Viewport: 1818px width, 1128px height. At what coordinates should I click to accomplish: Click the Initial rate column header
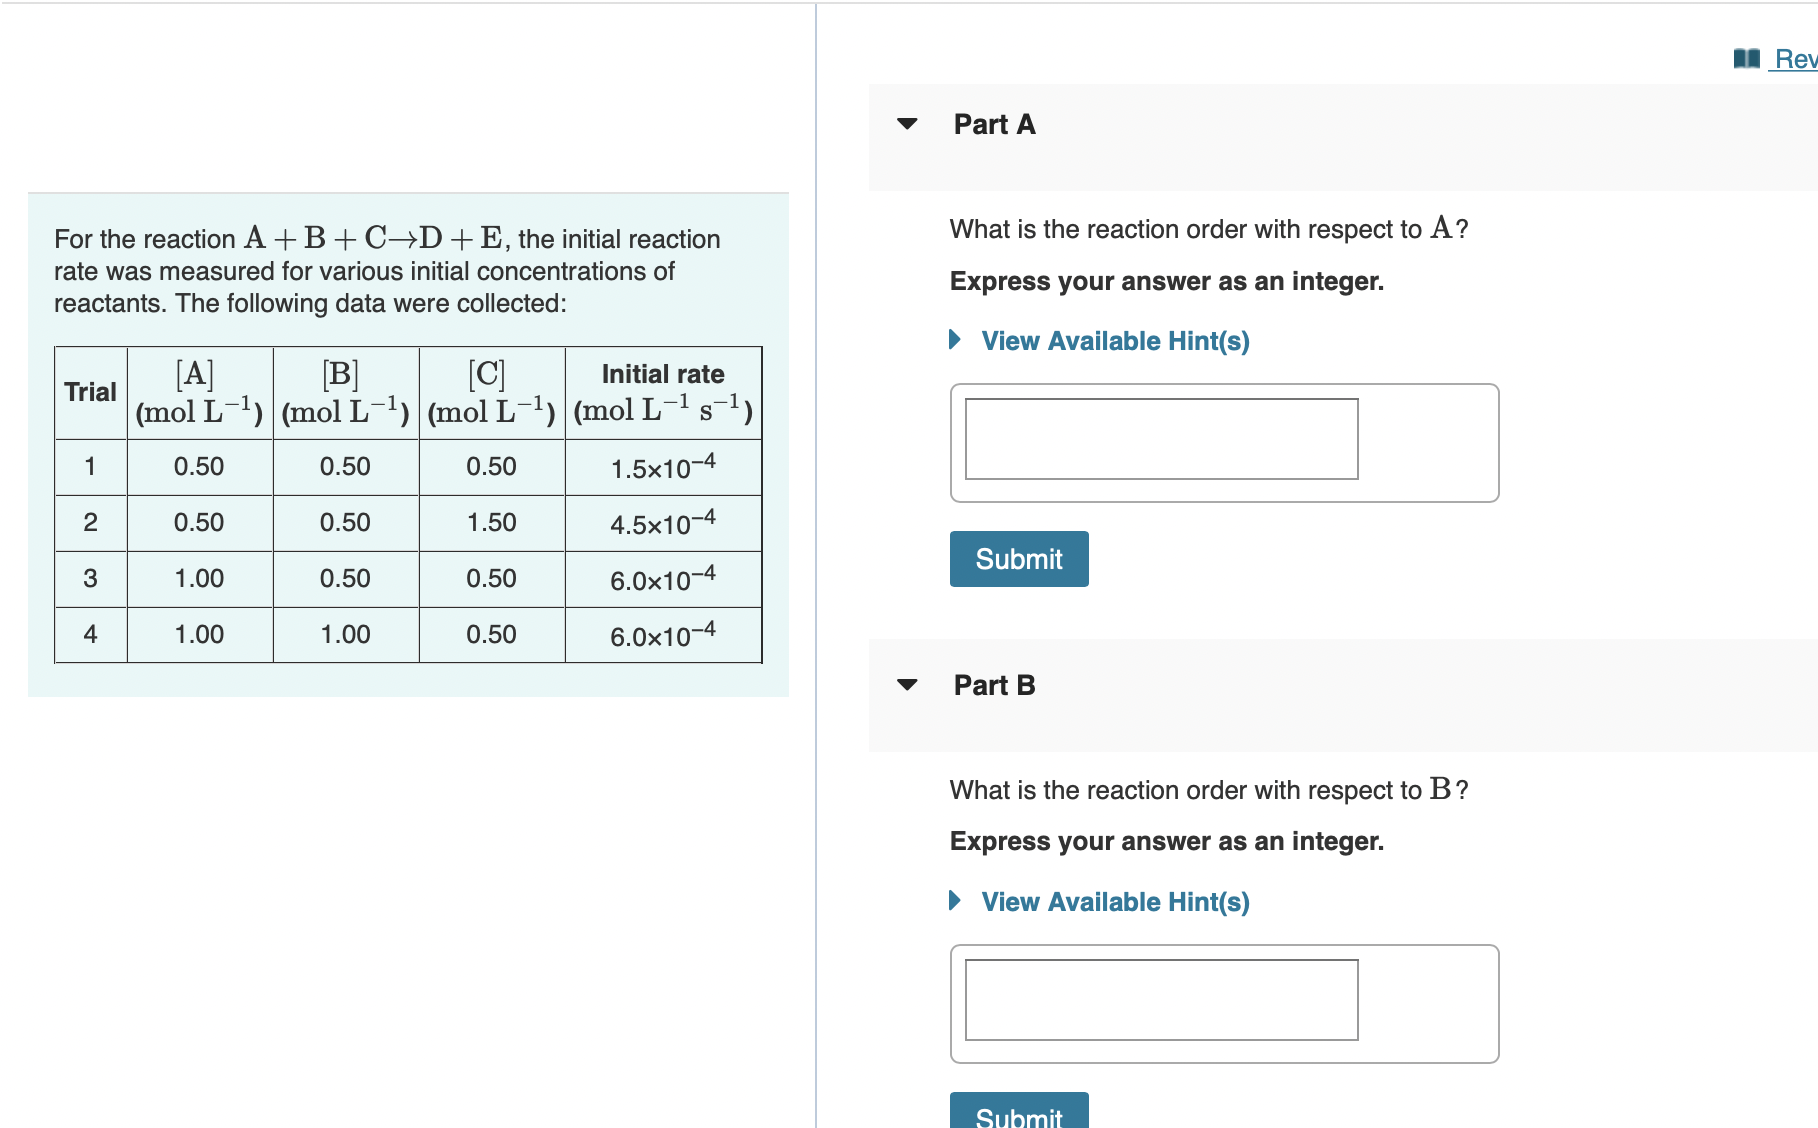663,374
